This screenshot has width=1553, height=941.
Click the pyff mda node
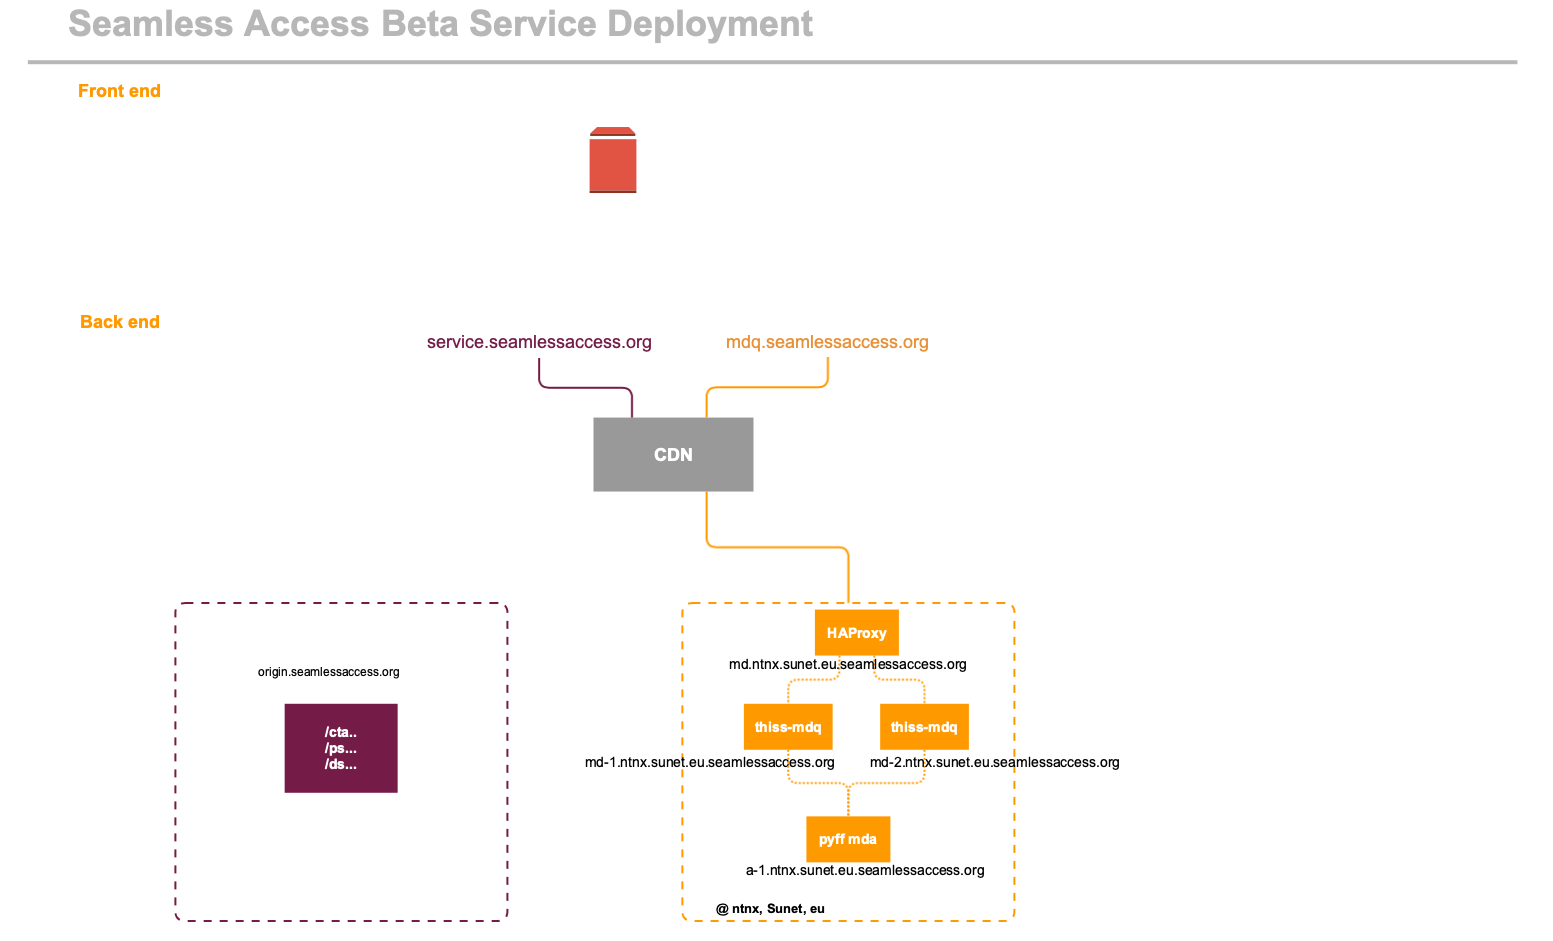click(848, 839)
